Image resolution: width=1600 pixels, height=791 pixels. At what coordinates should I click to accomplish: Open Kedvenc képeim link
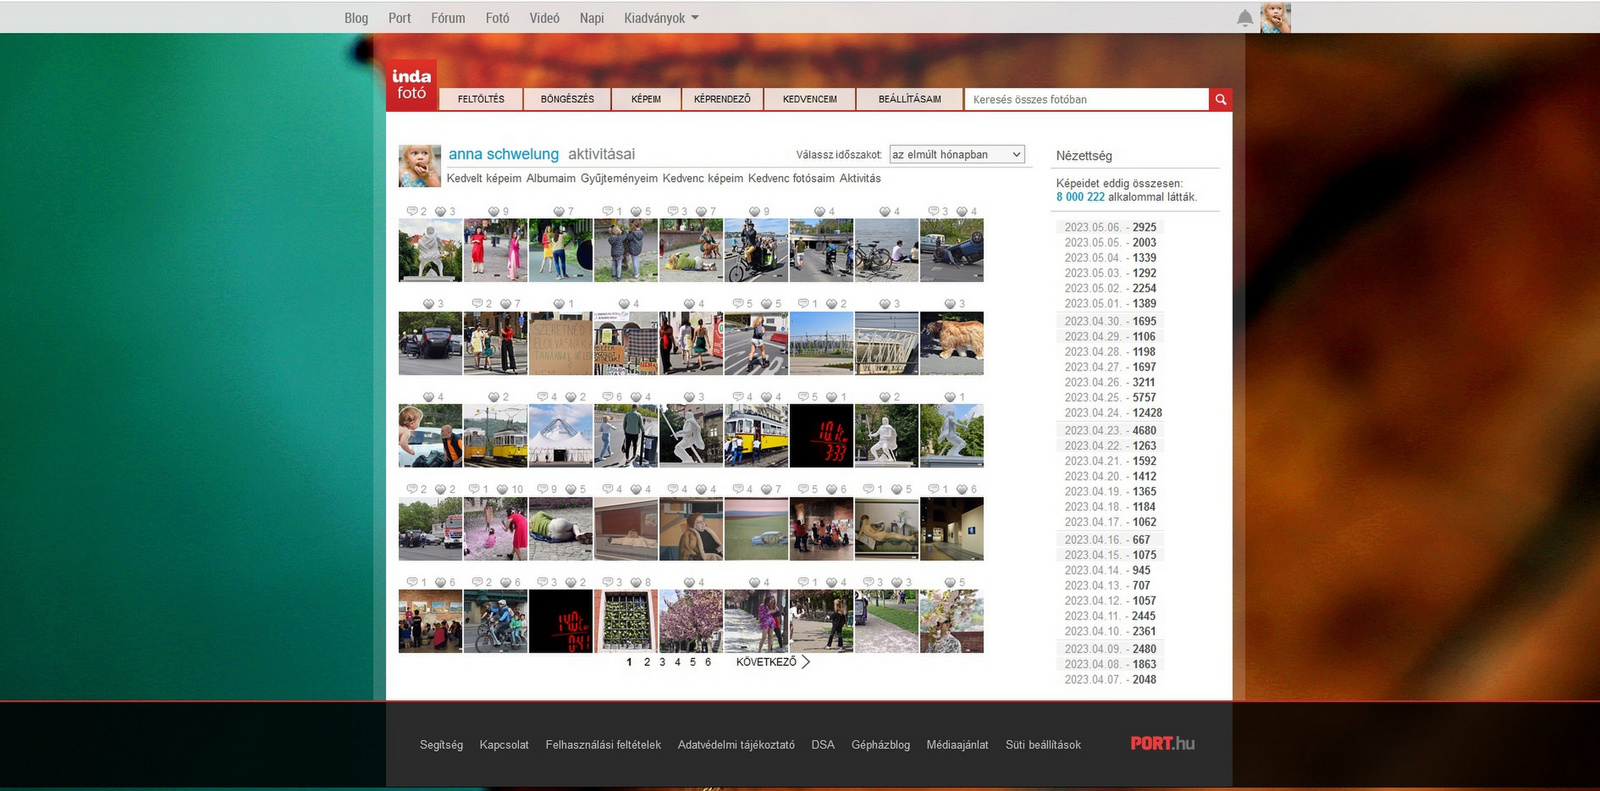click(703, 178)
